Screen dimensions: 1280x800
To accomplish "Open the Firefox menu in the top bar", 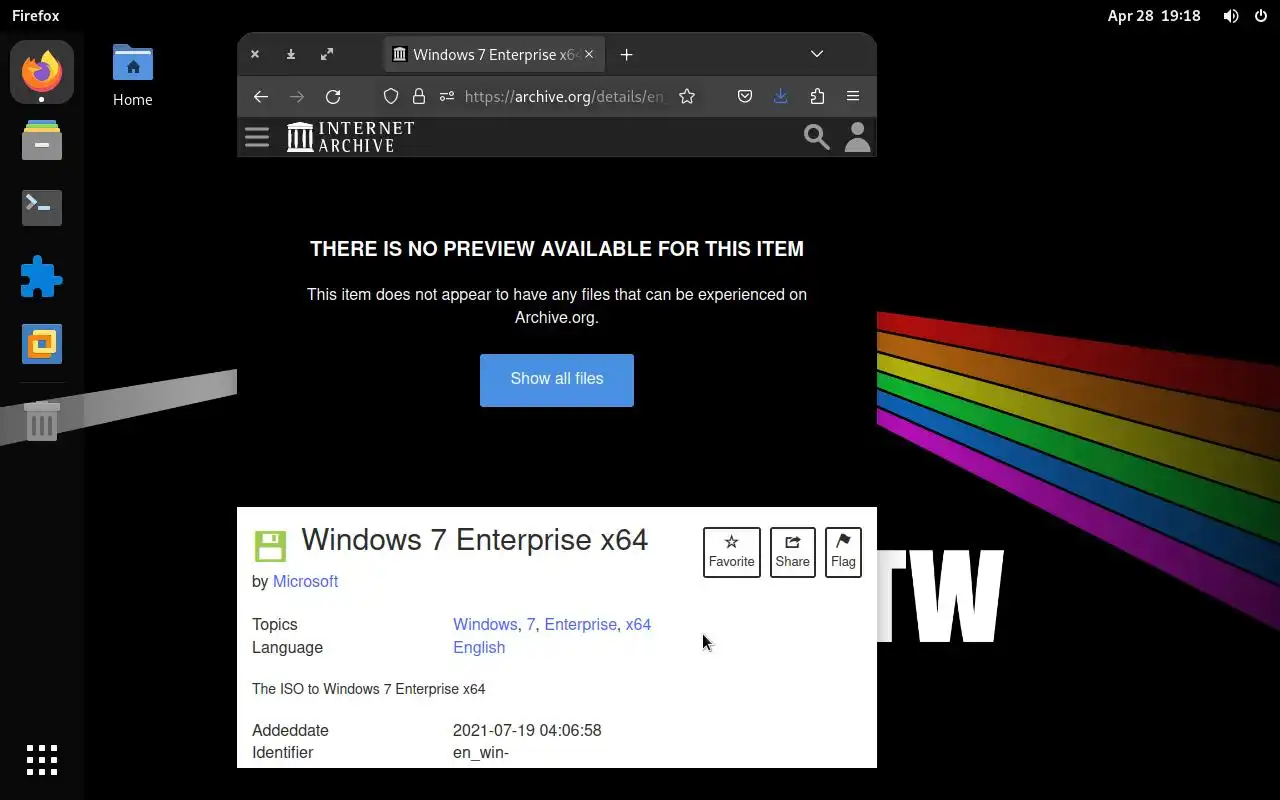I will (36, 16).
